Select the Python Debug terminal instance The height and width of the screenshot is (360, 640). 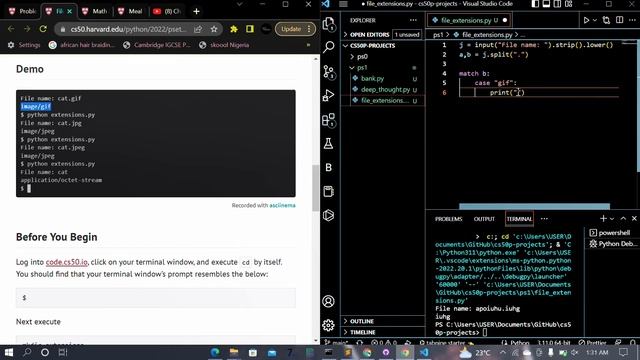point(613,244)
